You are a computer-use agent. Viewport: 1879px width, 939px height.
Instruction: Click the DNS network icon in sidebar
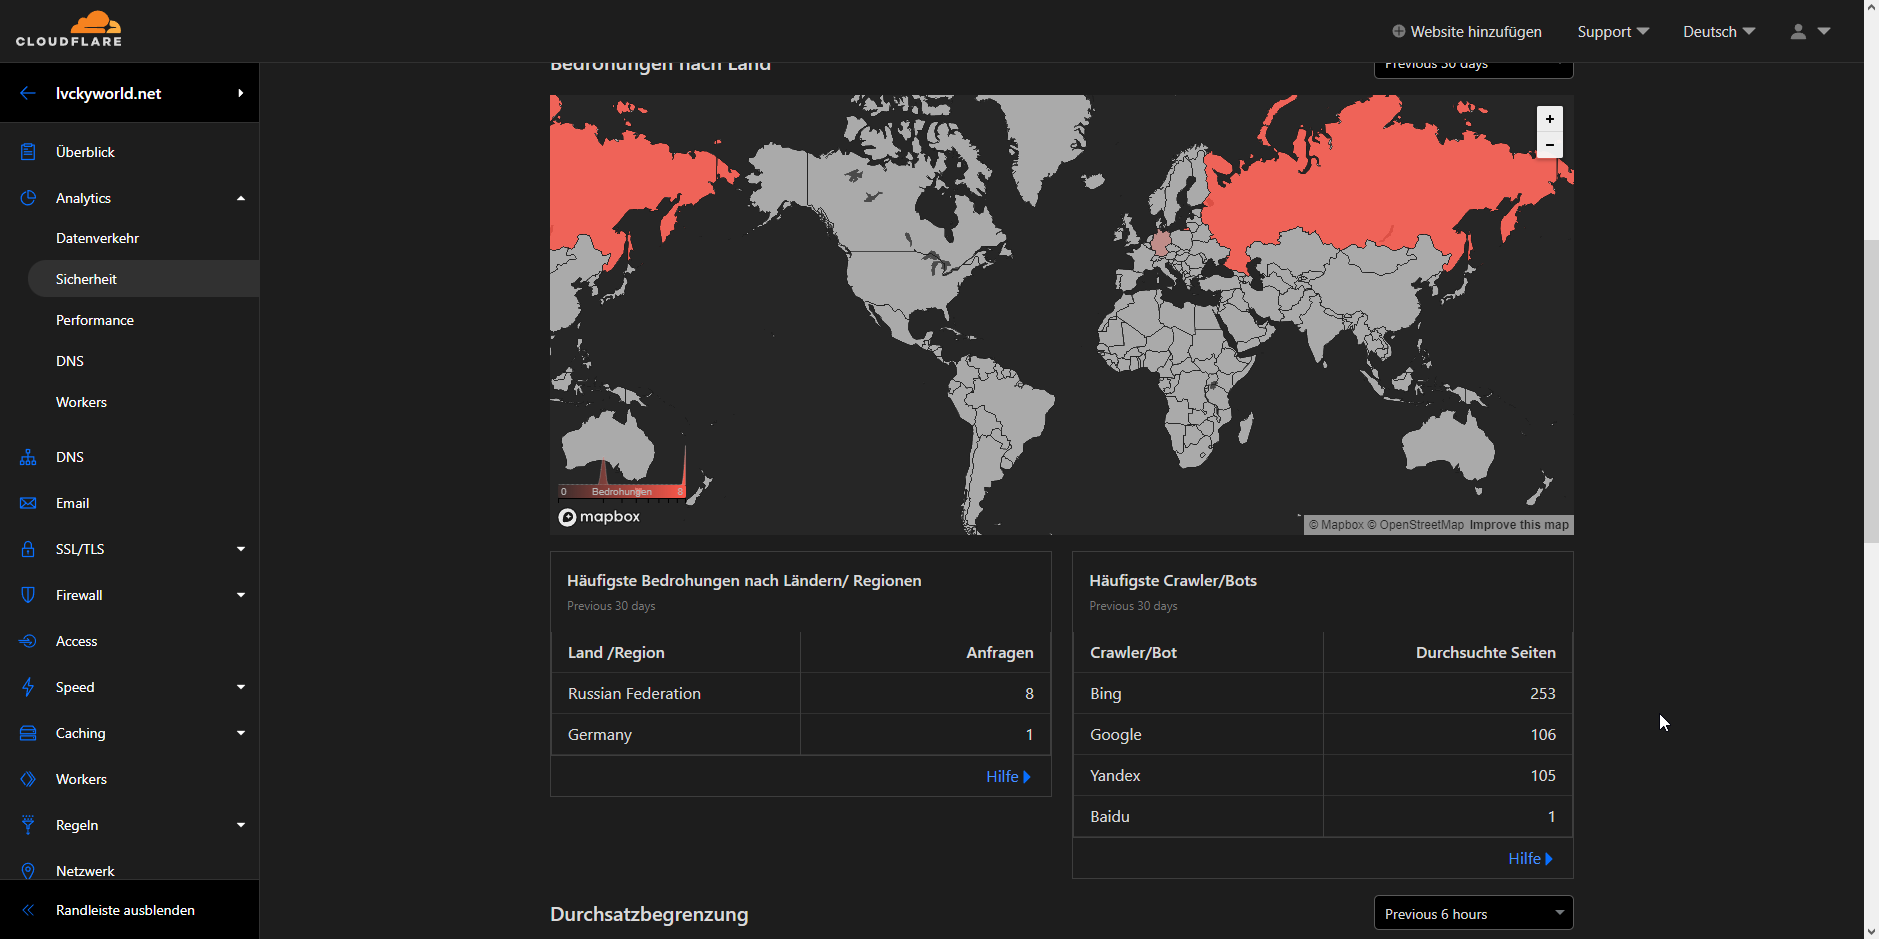click(28, 457)
